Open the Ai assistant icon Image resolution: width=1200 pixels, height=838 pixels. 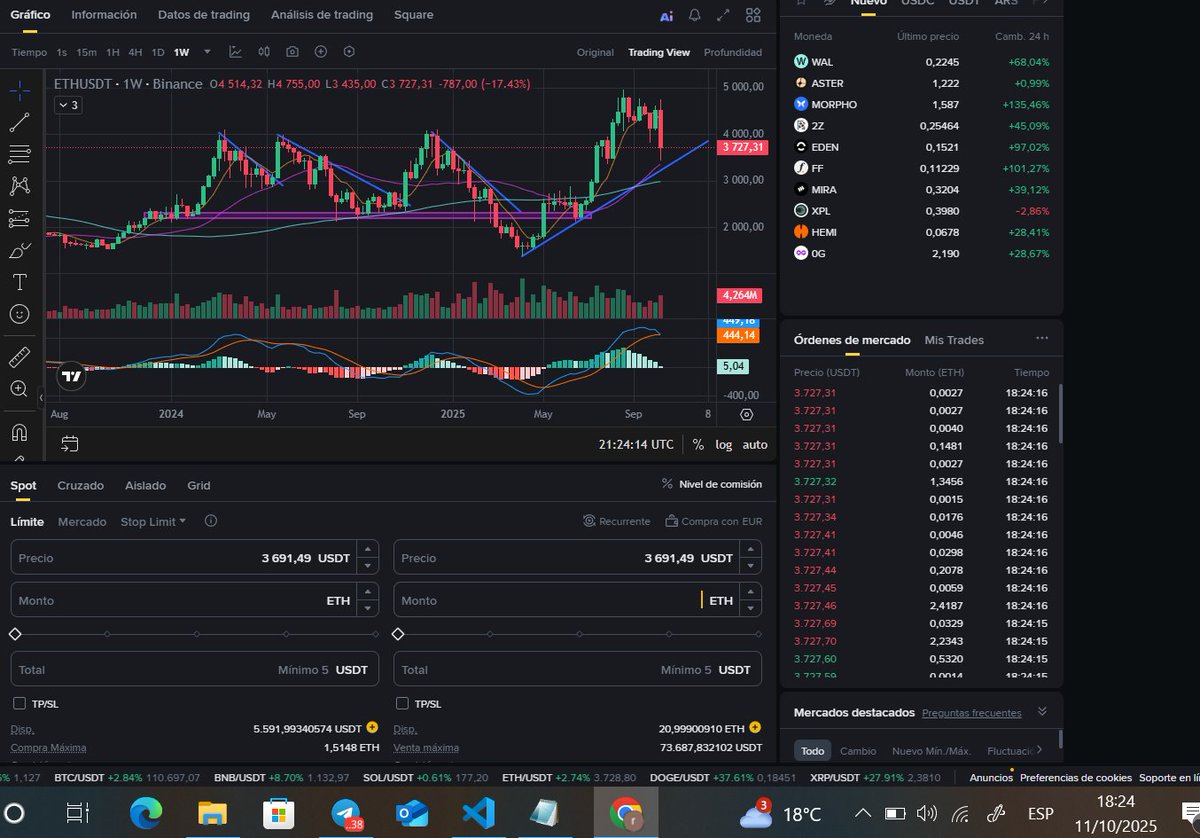(x=667, y=16)
